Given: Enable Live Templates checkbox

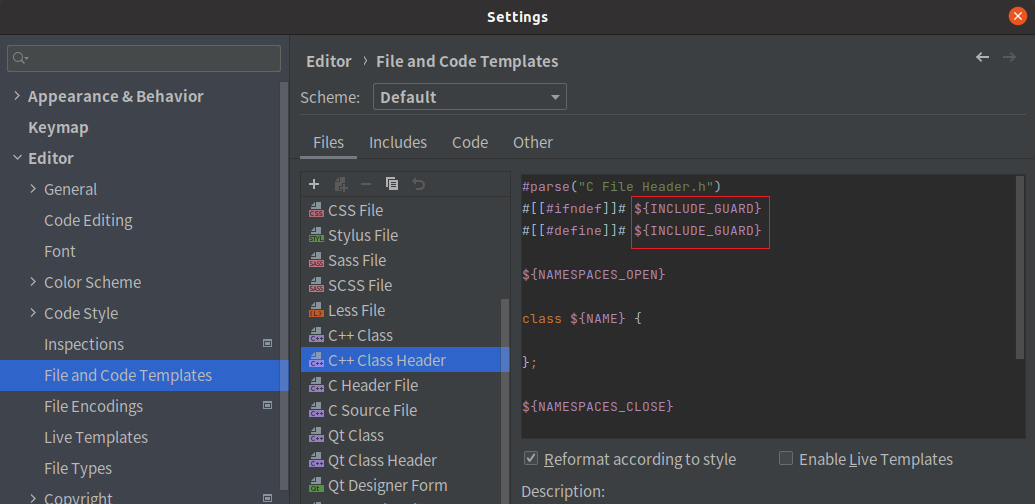Looking at the screenshot, I should [785, 458].
